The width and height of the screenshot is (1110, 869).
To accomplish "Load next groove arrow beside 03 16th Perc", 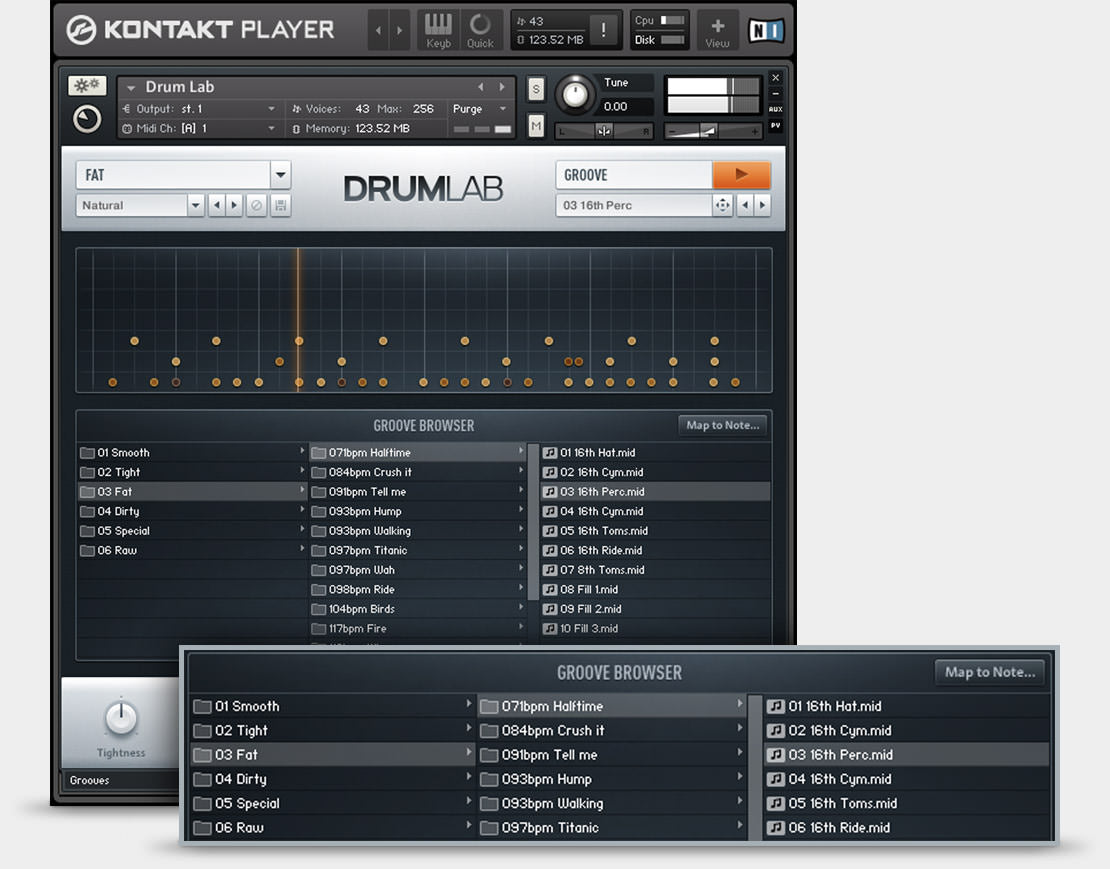I will tap(762, 205).
